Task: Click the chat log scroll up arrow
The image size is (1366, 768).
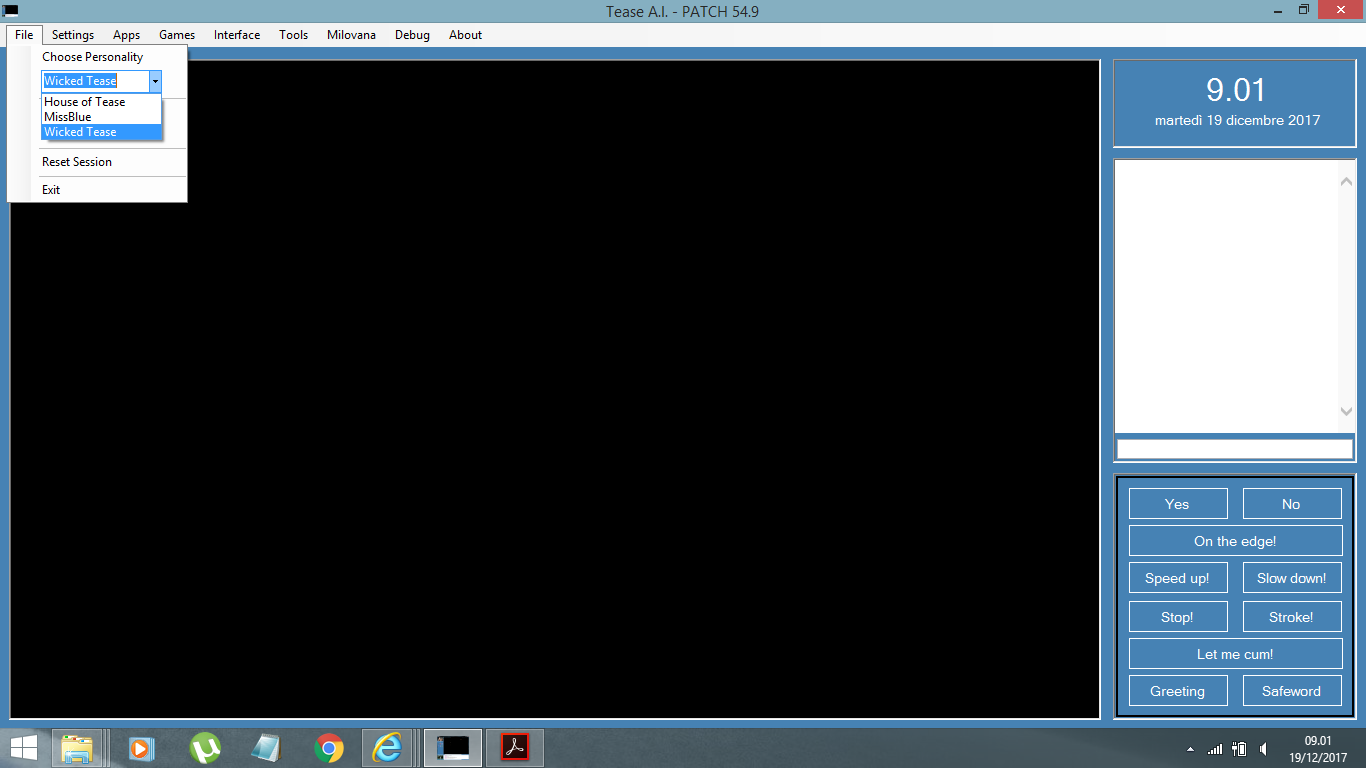Action: [1346, 182]
